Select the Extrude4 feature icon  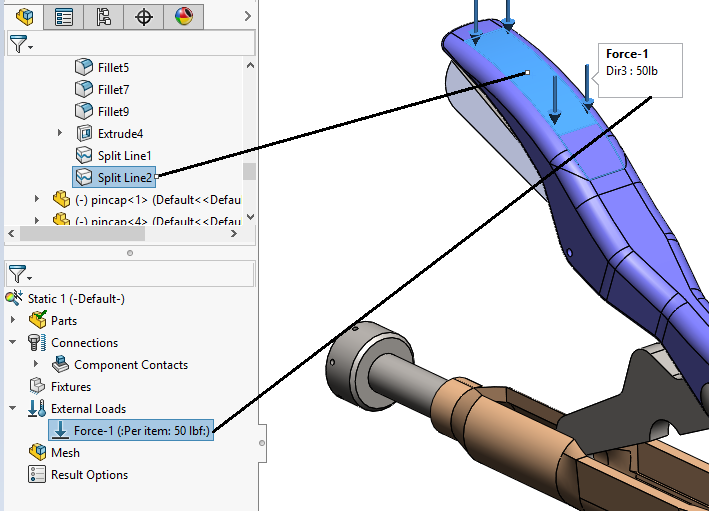84,133
